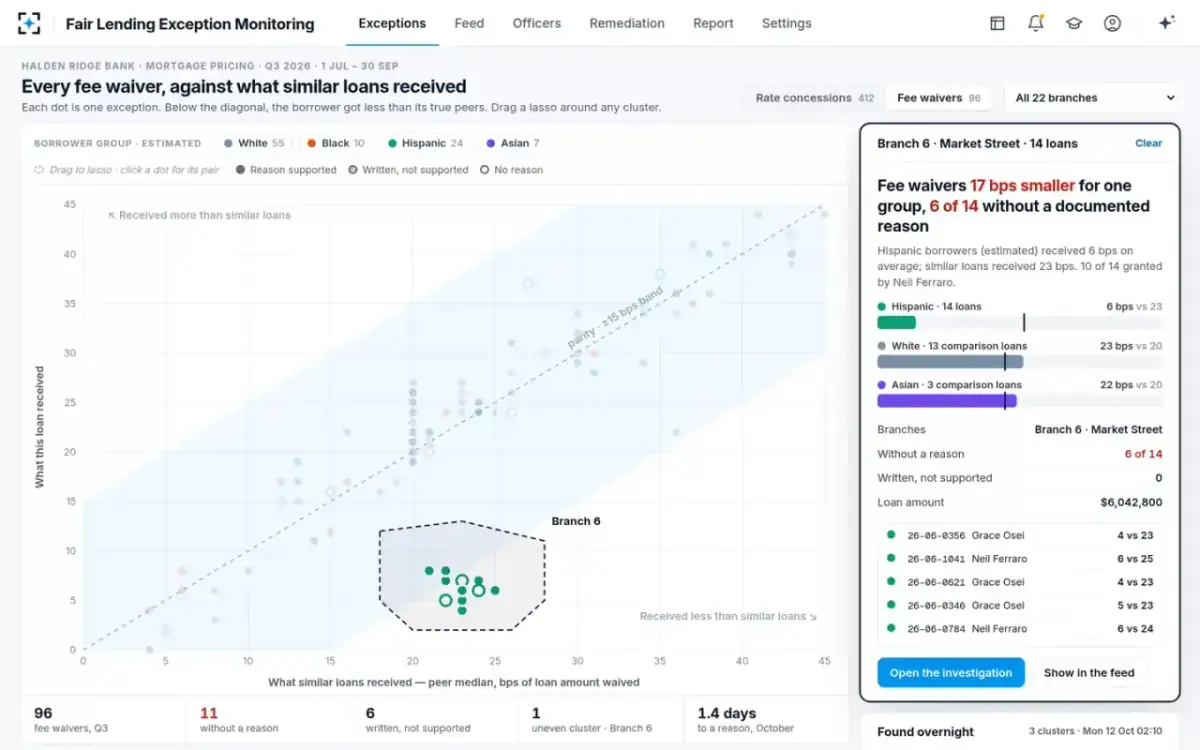
Task: Open the Settings tab
Action: pos(787,23)
